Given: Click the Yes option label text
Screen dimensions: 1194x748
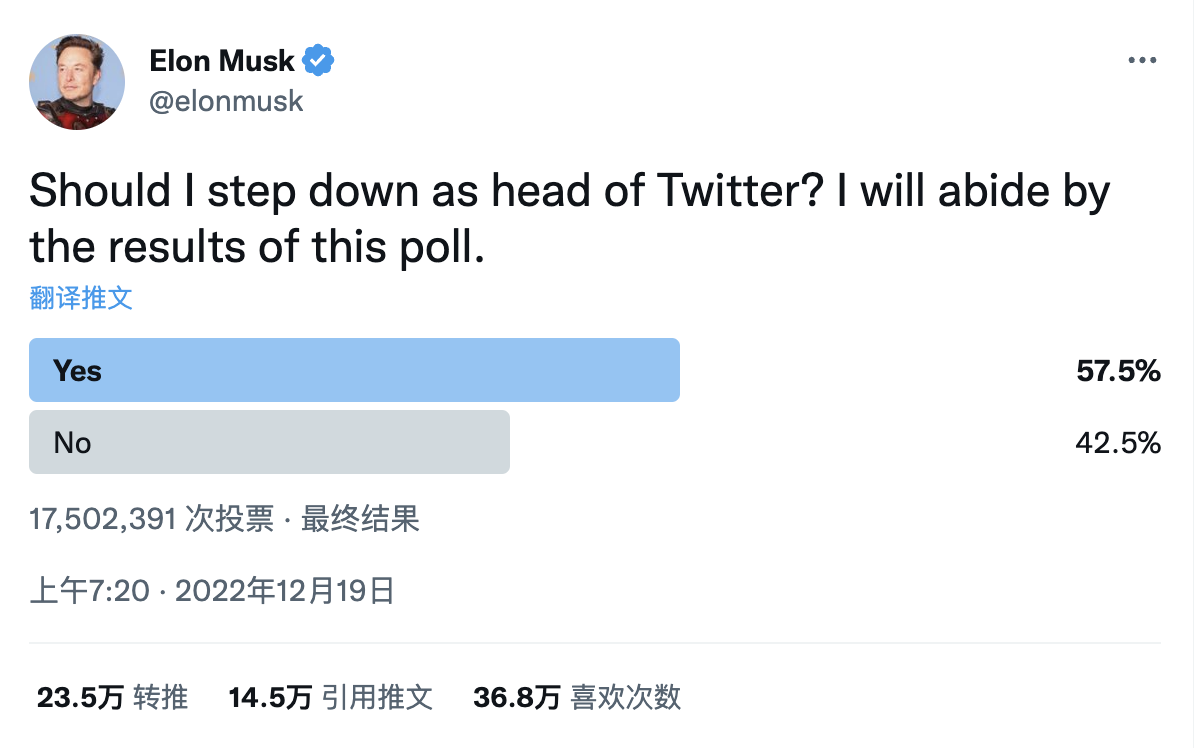Looking at the screenshot, I should tap(77, 371).
